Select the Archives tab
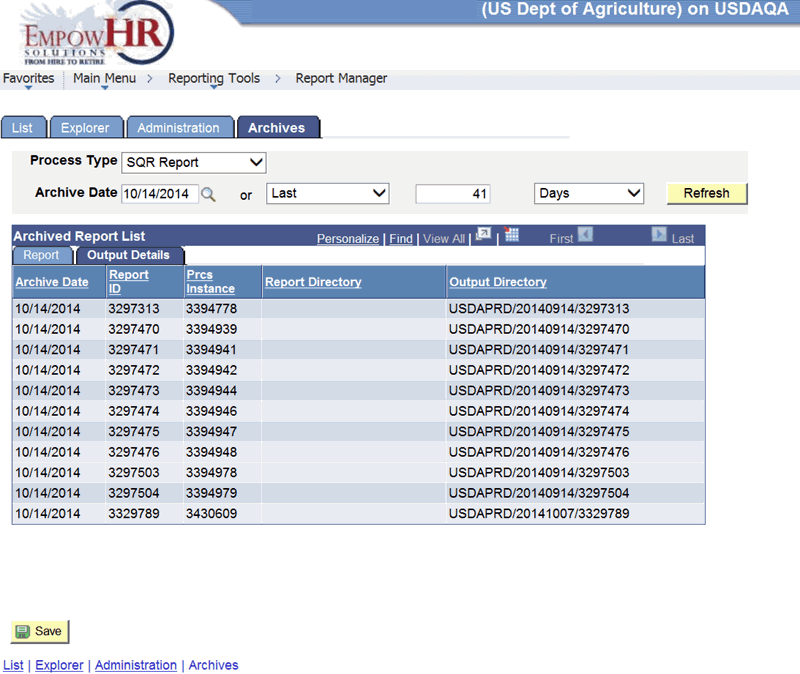Screen dimensions: 800x674 tap(277, 128)
